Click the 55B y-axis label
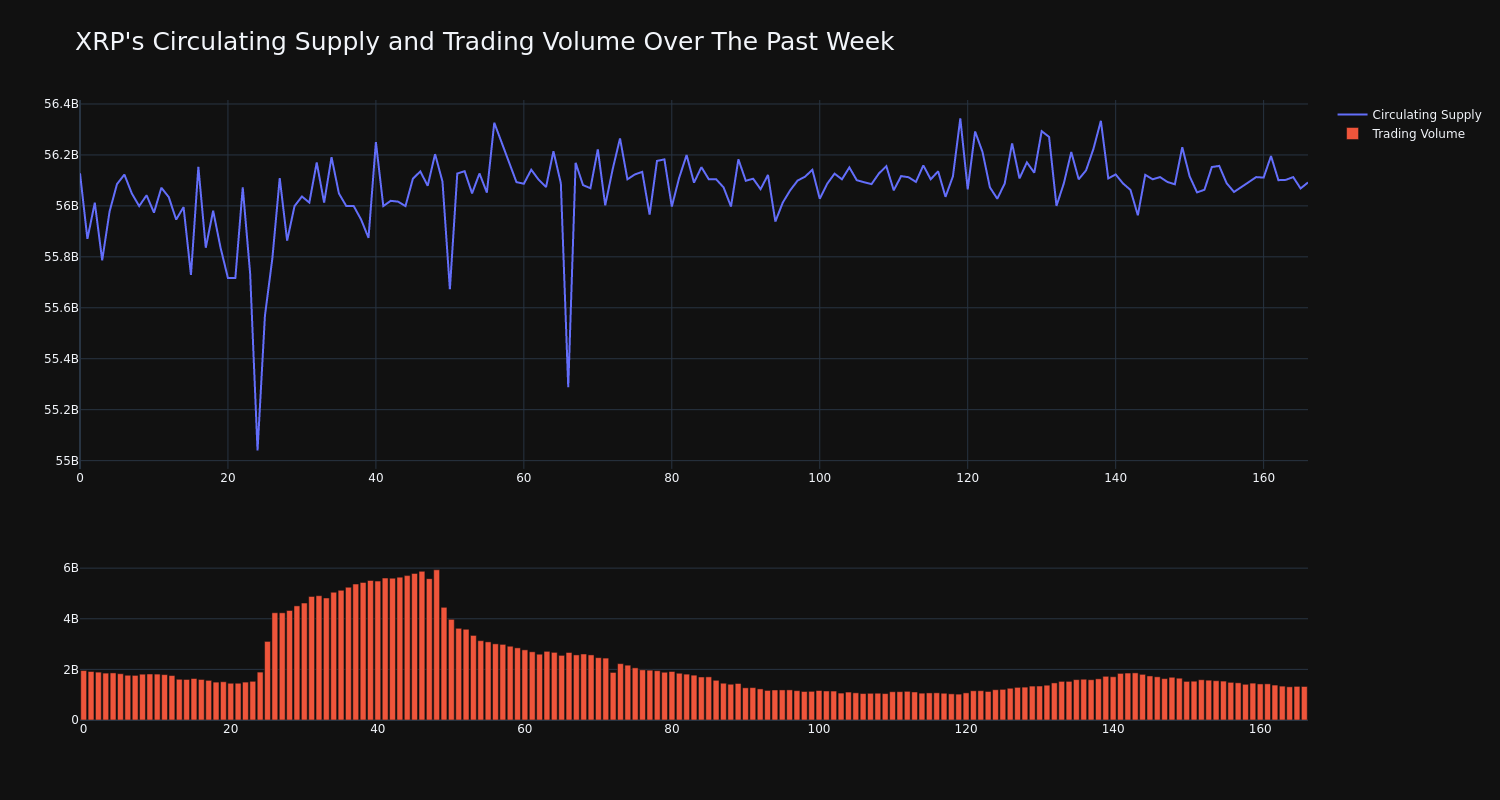This screenshot has width=1500, height=800. tap(67, 461)
